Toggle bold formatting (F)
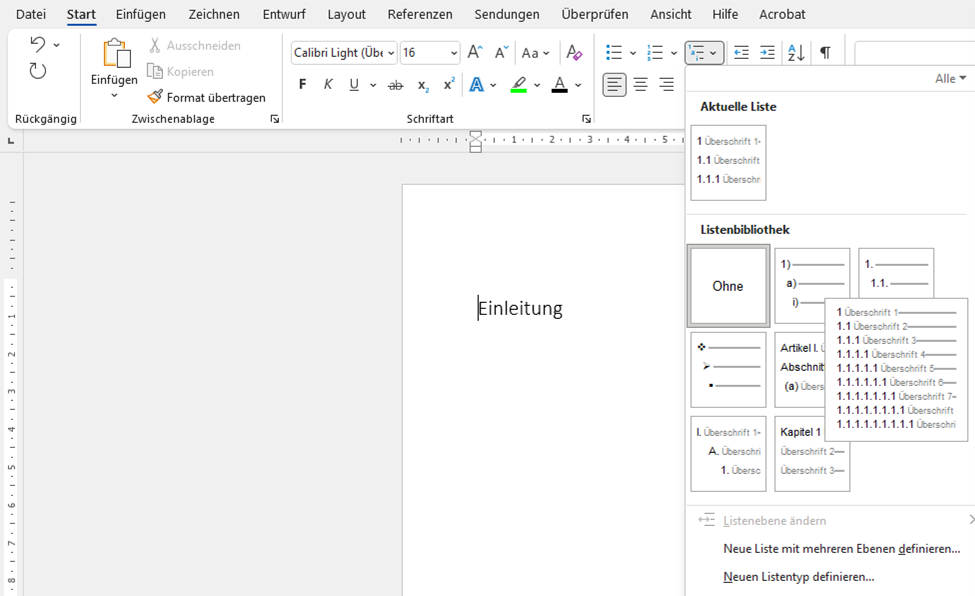This screenshot has width=975, height=596. tap(302, 85)
